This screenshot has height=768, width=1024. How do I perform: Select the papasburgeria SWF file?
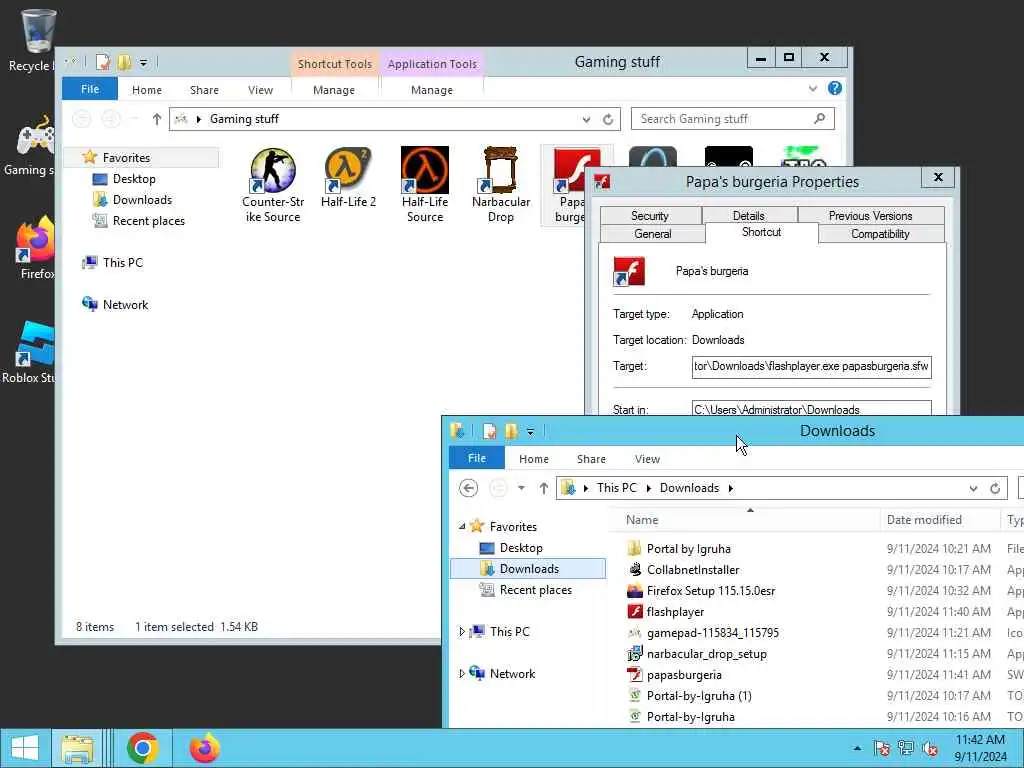click(684, 675)
